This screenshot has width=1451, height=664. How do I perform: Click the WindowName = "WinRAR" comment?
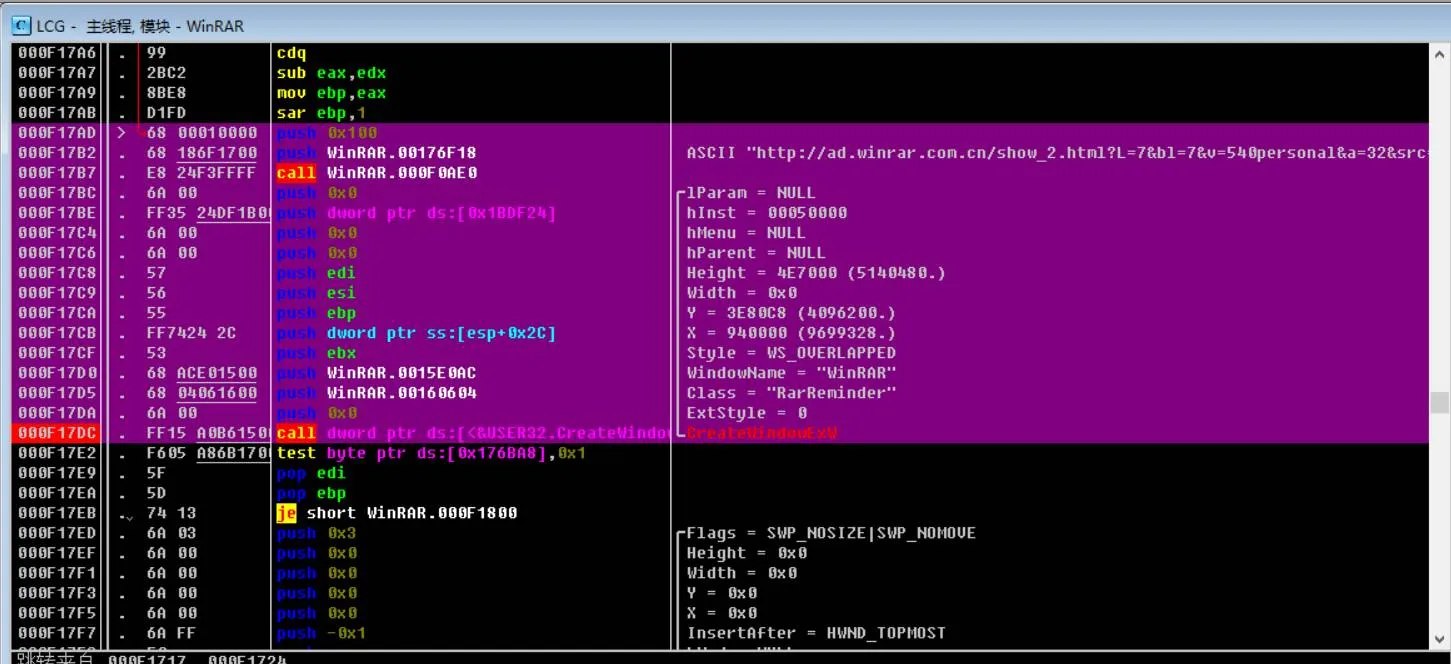791,373
